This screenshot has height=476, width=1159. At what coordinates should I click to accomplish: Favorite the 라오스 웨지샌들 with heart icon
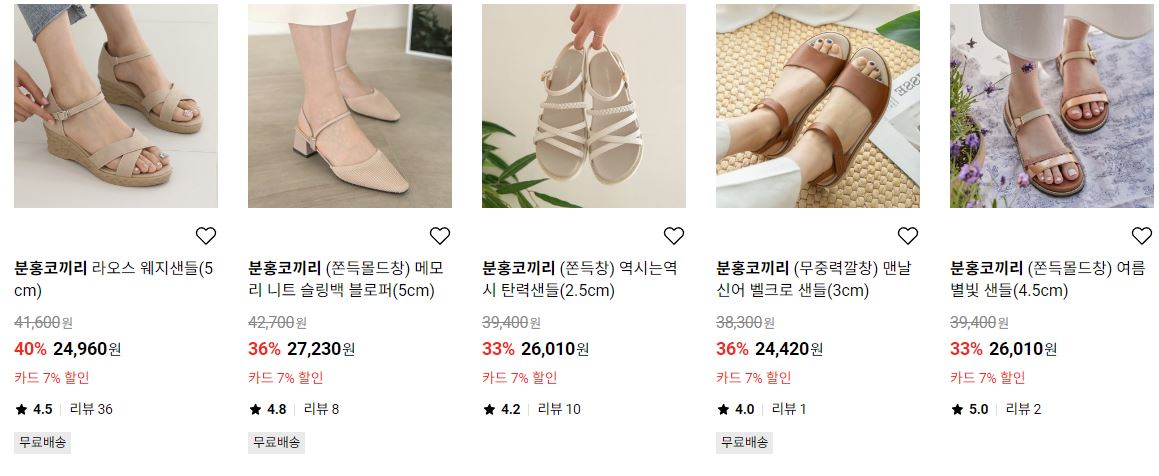(205, 236)
